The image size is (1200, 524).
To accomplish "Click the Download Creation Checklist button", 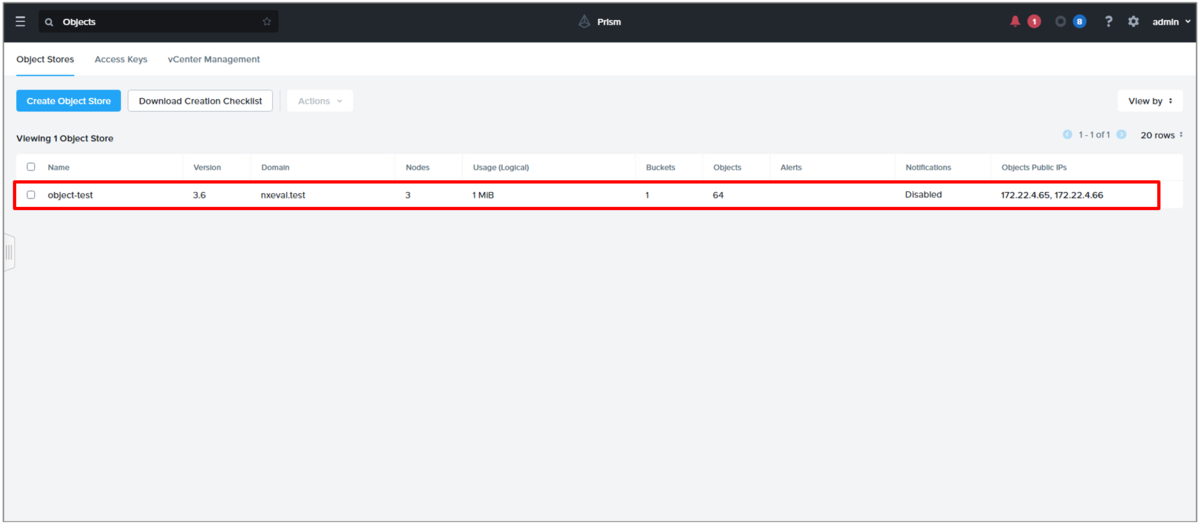I will coord(200,101).
